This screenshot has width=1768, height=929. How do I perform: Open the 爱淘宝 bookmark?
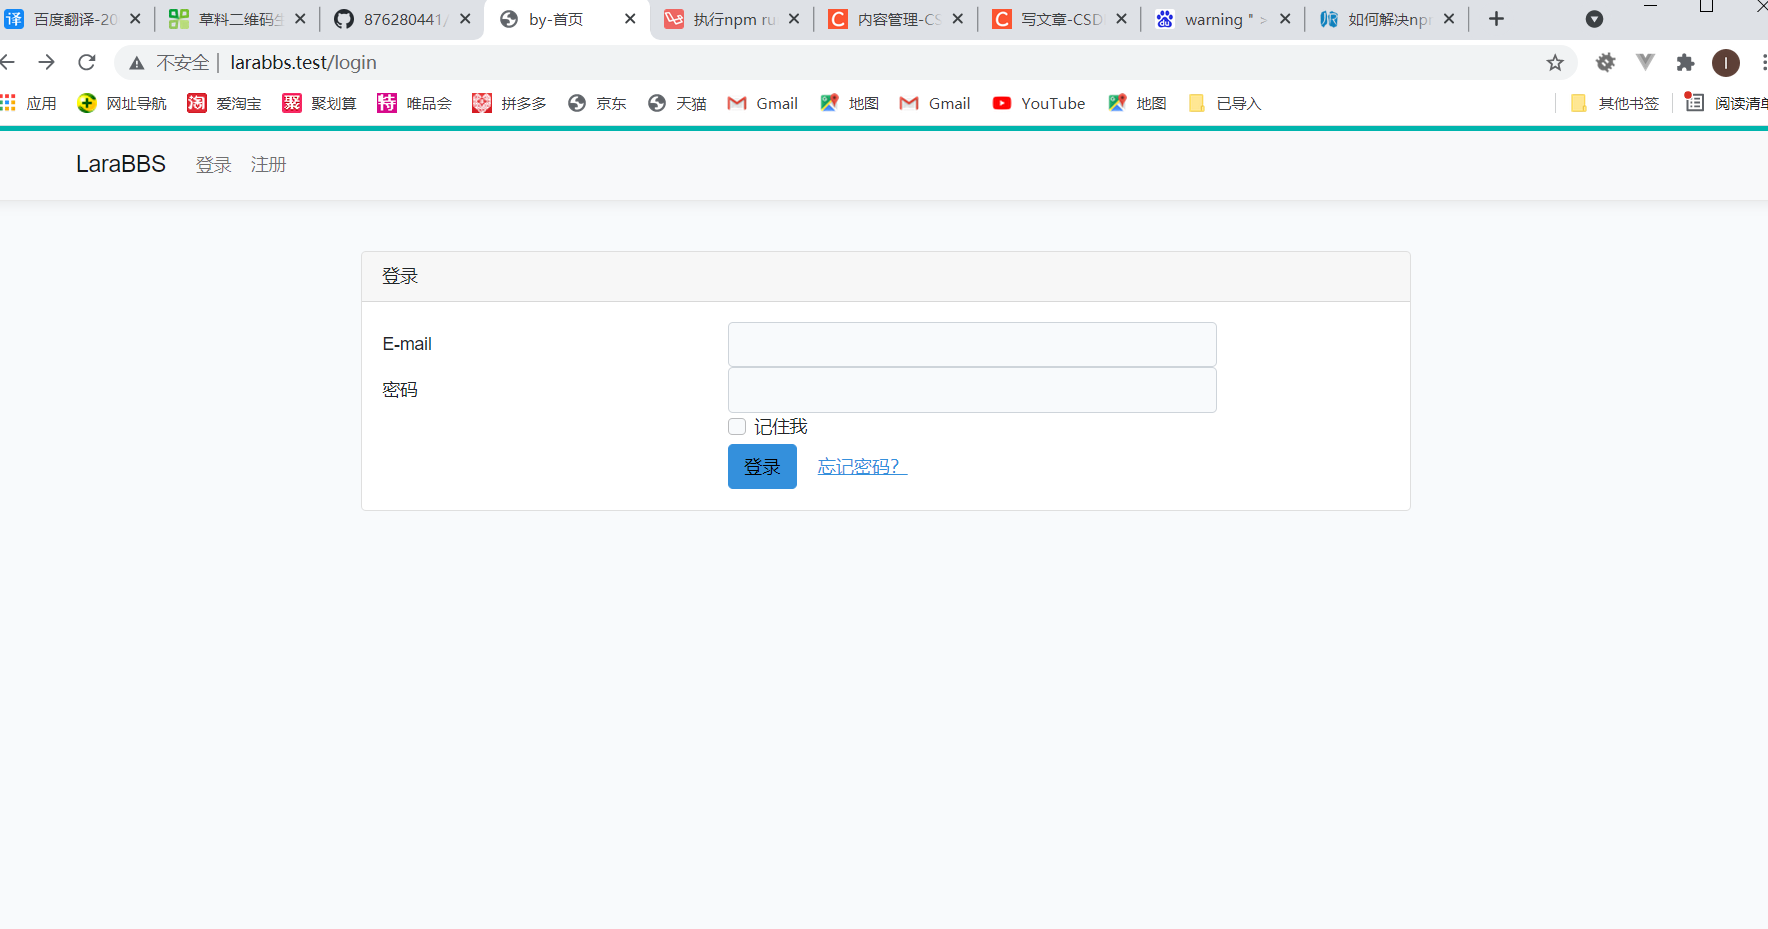224,103
